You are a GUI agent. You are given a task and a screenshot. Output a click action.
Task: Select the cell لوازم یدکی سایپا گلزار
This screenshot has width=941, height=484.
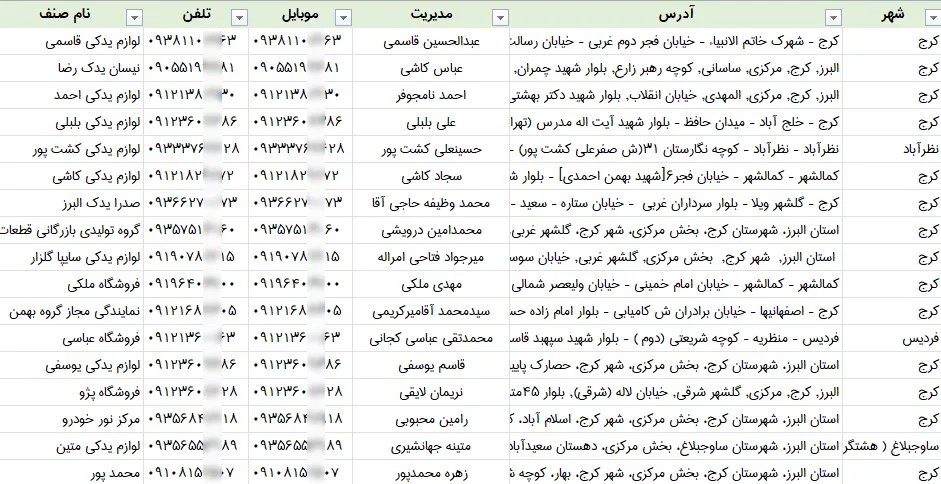coord(71,258)
